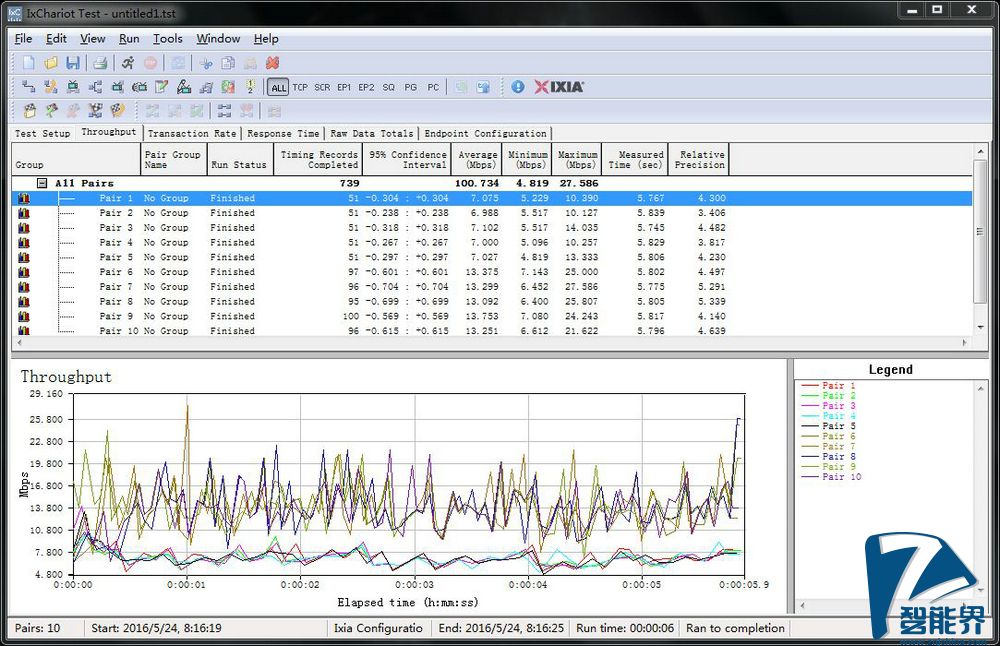Click the IXIA logo button

[559, 87]
